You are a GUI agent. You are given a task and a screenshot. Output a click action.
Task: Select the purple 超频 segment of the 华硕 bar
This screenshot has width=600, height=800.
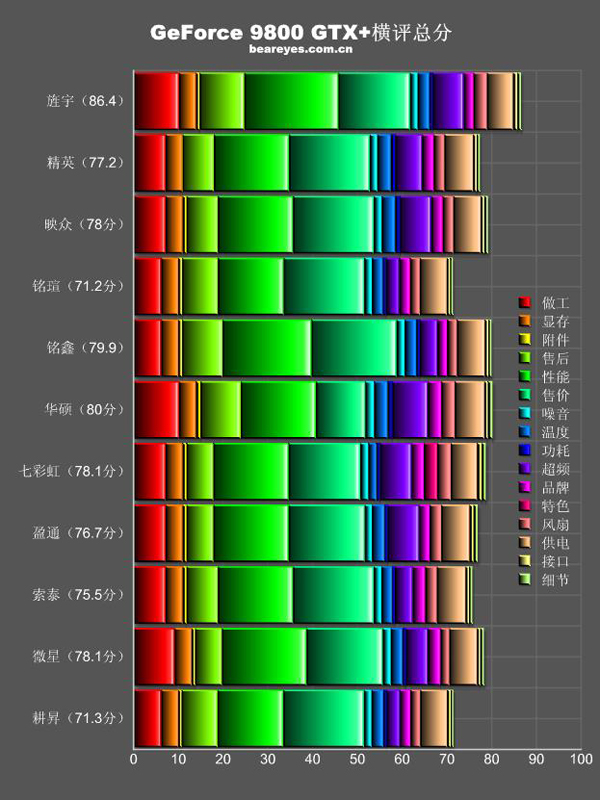coord(410,410)
